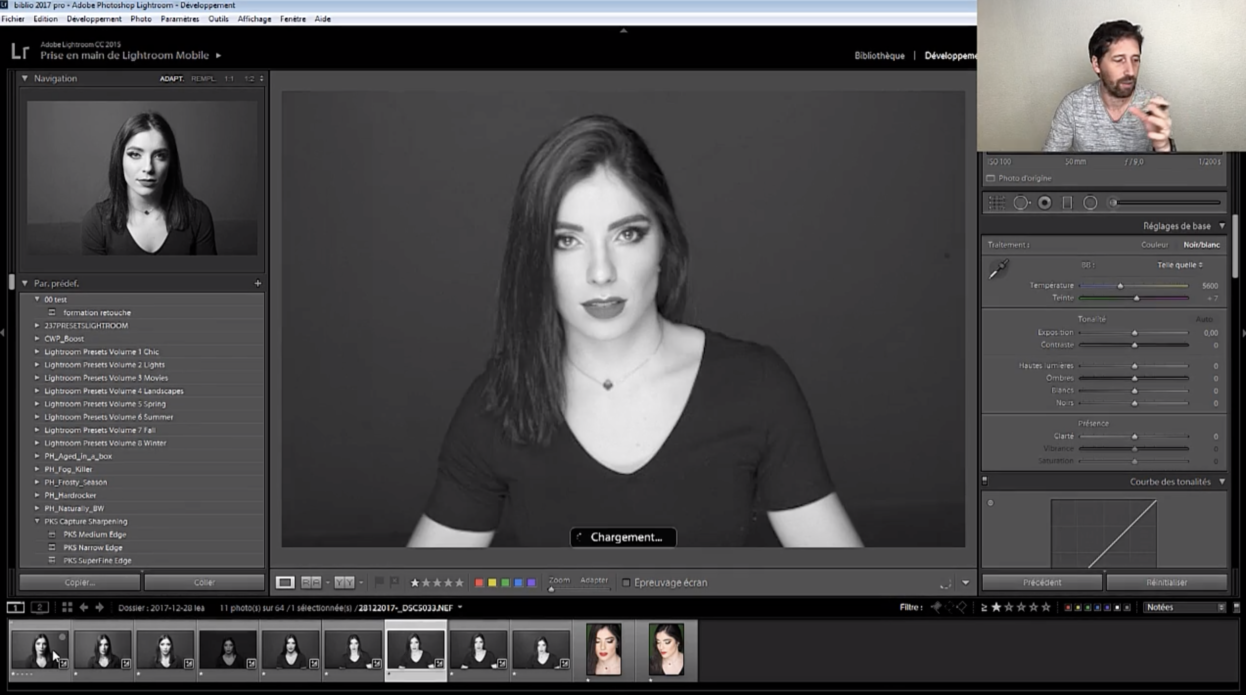Filter by unflagged photos icon

(951, 607)
